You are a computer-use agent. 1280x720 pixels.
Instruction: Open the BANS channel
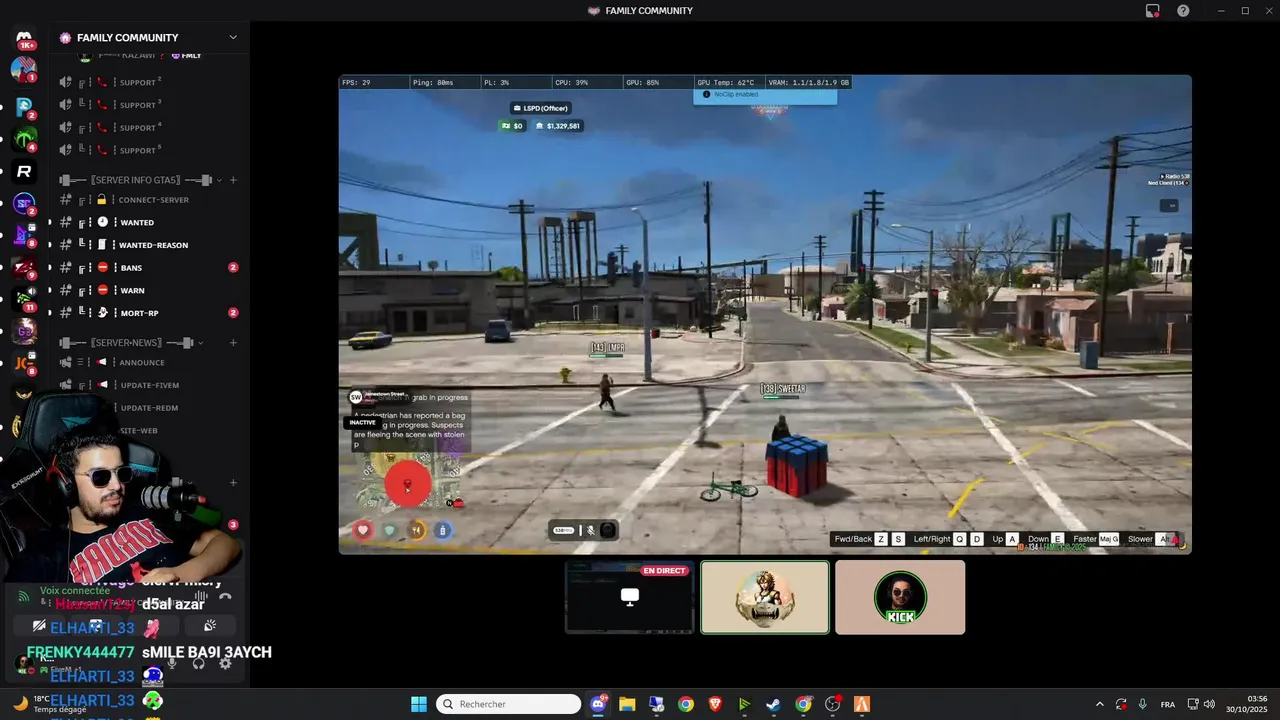(x=148, y=268)
